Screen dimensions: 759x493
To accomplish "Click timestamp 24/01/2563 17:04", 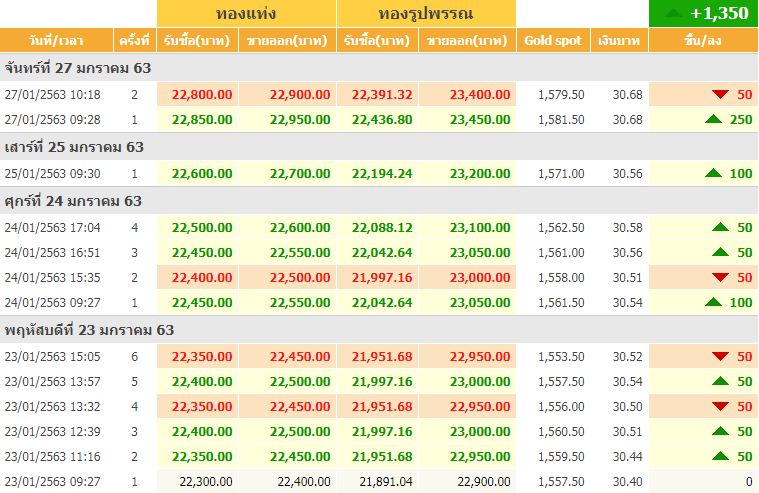I will click(52, 227).
